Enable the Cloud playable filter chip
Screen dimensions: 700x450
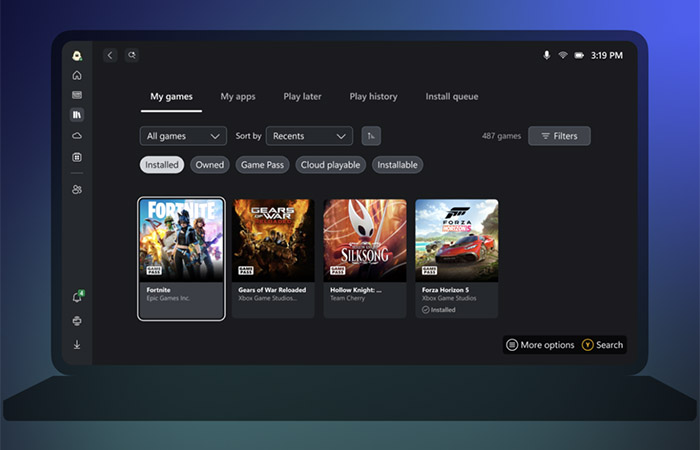click(331, 165)
